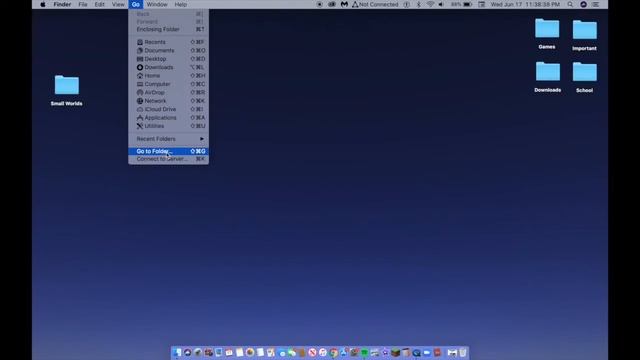The height and width of the screenshot is (360, 640).
Task: Open the Music app in the Dock
Action: point(323,352)
